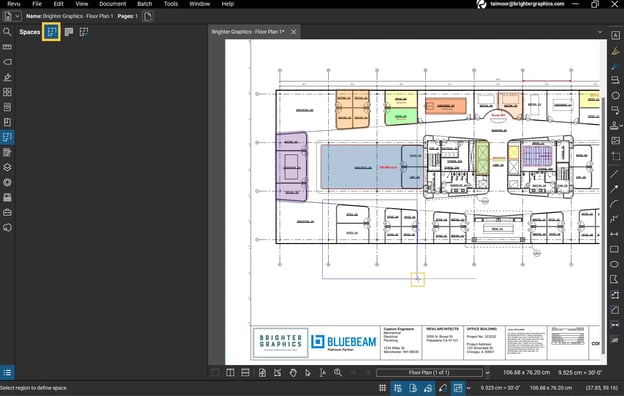
Task: Select the Text Select tool
Action: click(x=323, y=373)
